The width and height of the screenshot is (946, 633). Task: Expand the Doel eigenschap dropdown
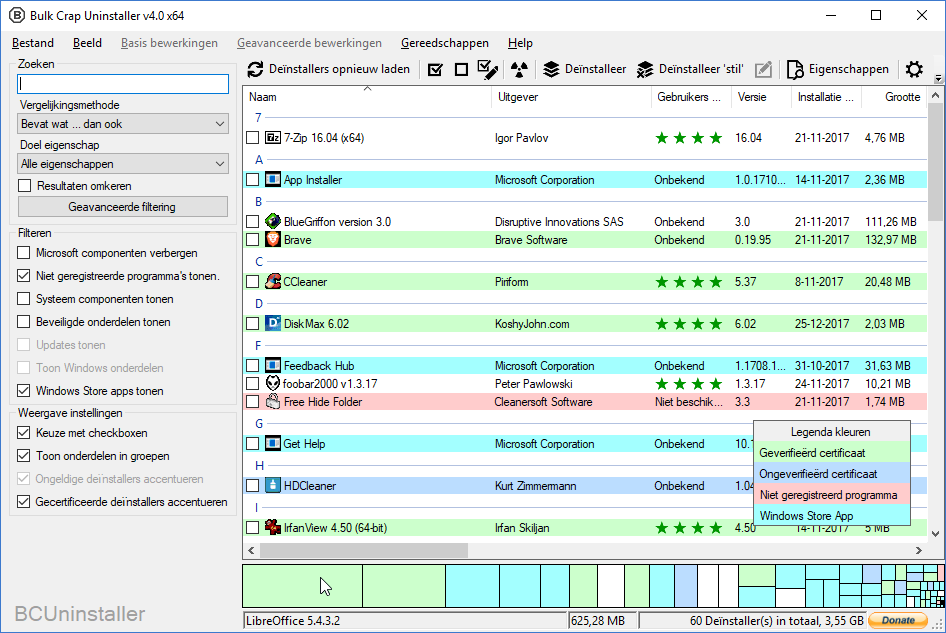tap(124, 164)
